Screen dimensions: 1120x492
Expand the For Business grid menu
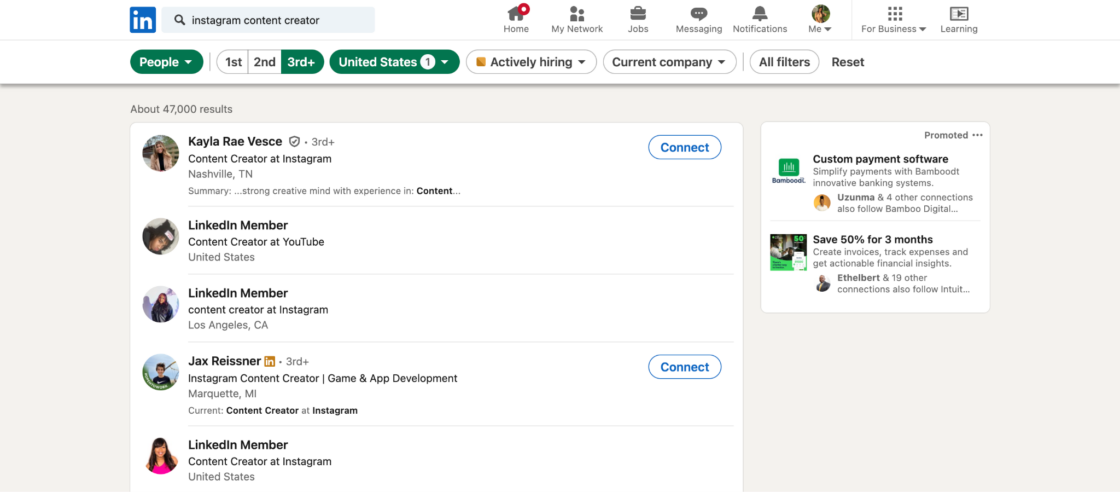pyautogui.click(x=894, y=20)
